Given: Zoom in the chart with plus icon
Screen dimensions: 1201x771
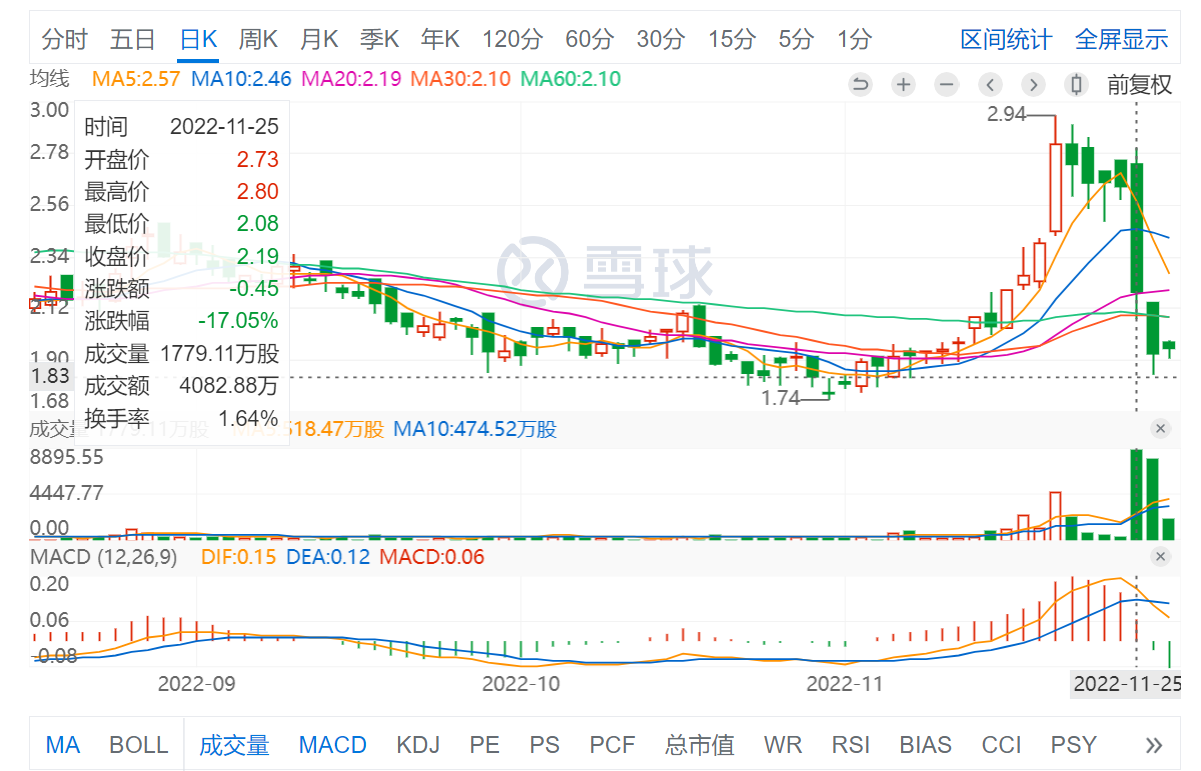Looking at the screenshot, I should point(903,85).
